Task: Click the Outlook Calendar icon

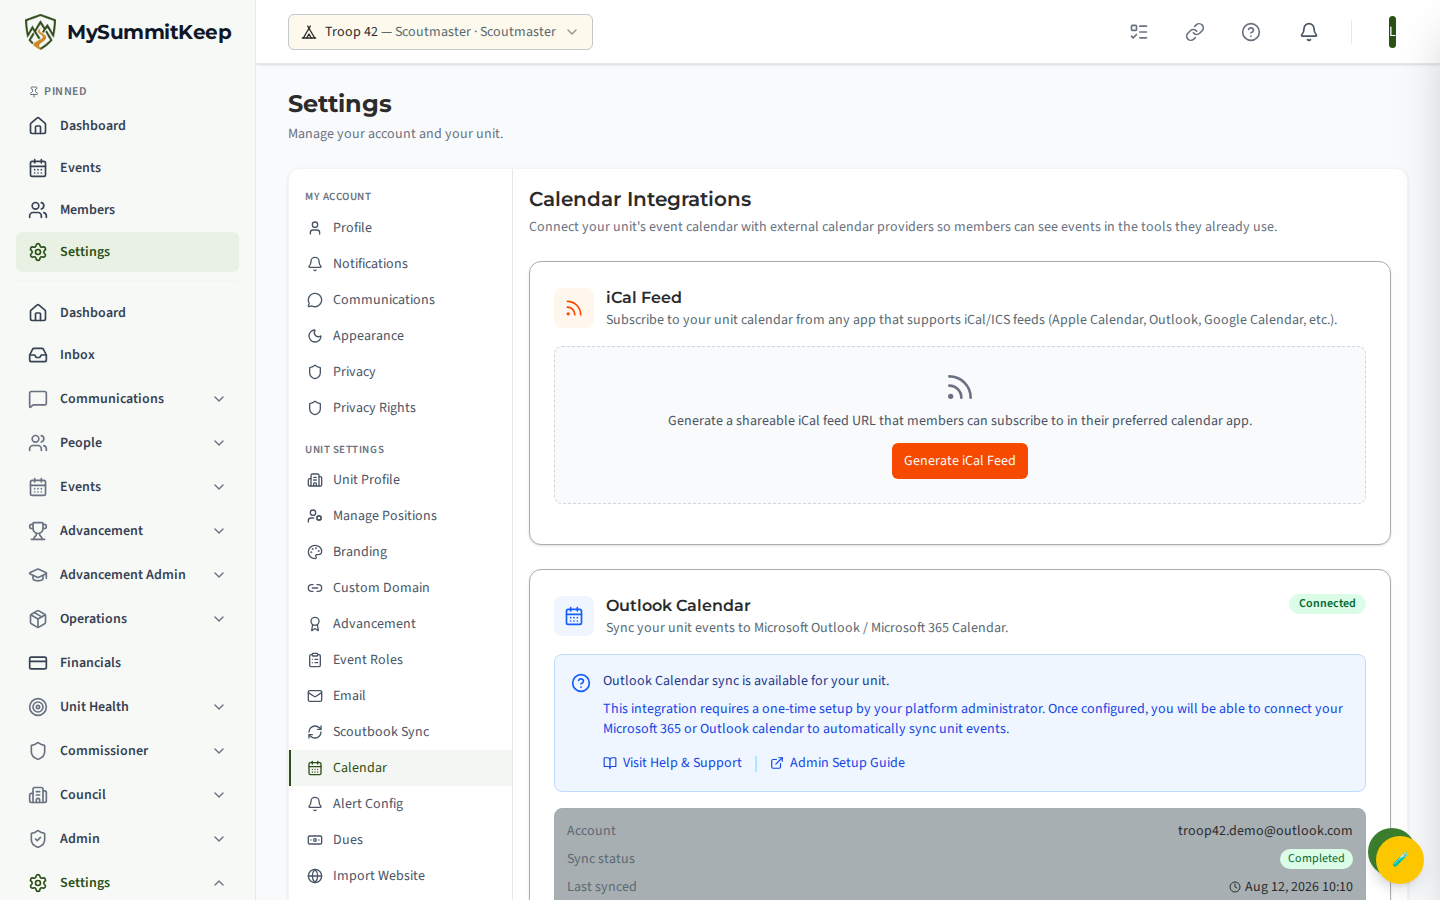Action: tap(574, 616)
